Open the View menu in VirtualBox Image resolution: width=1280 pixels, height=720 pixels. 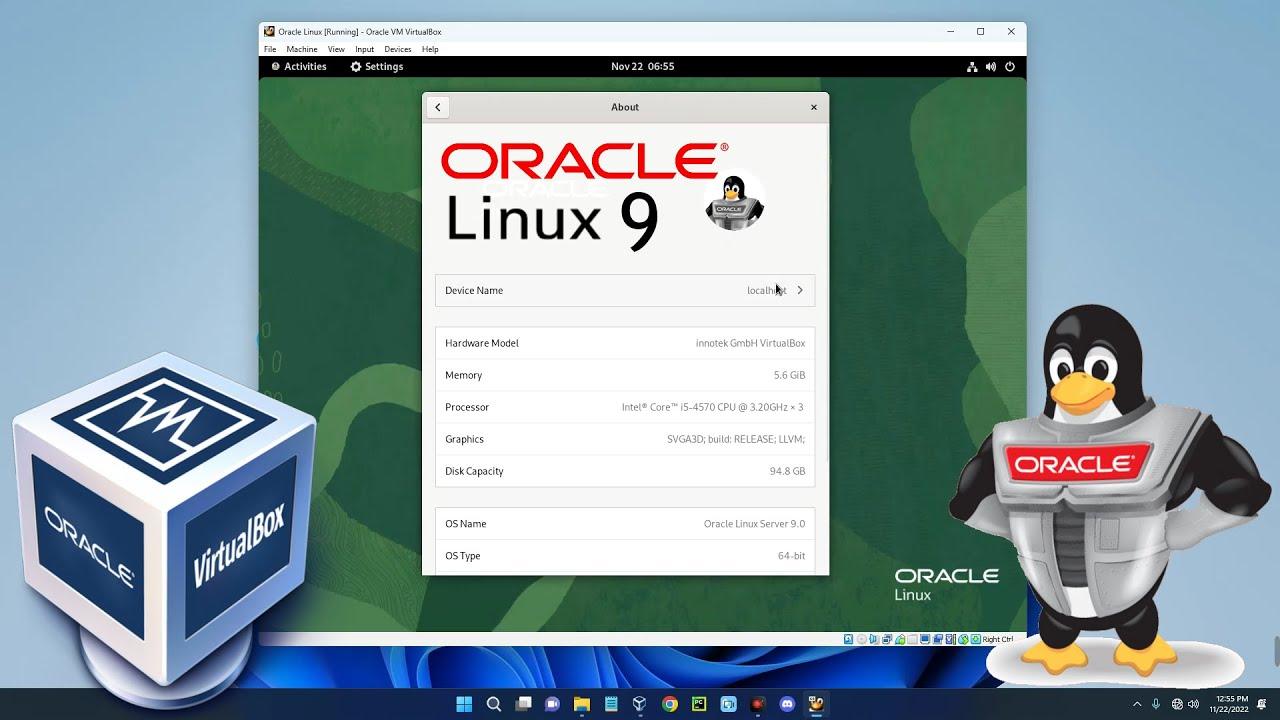(x=336, y=49)
